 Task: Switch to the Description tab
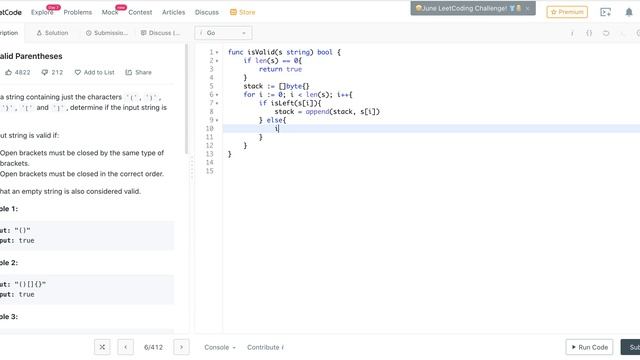click(x=9, y=33)
